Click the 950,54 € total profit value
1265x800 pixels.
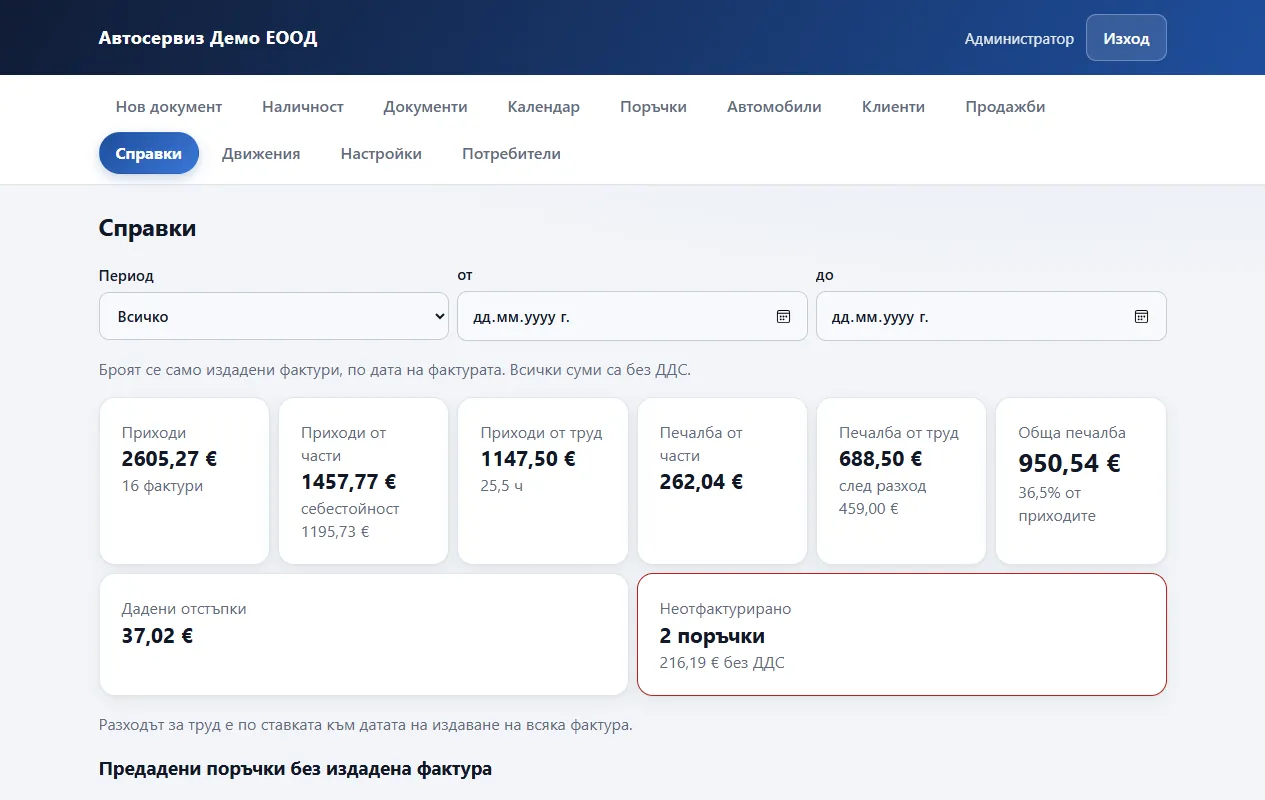pyautogui.click(x=1069, y=463)
